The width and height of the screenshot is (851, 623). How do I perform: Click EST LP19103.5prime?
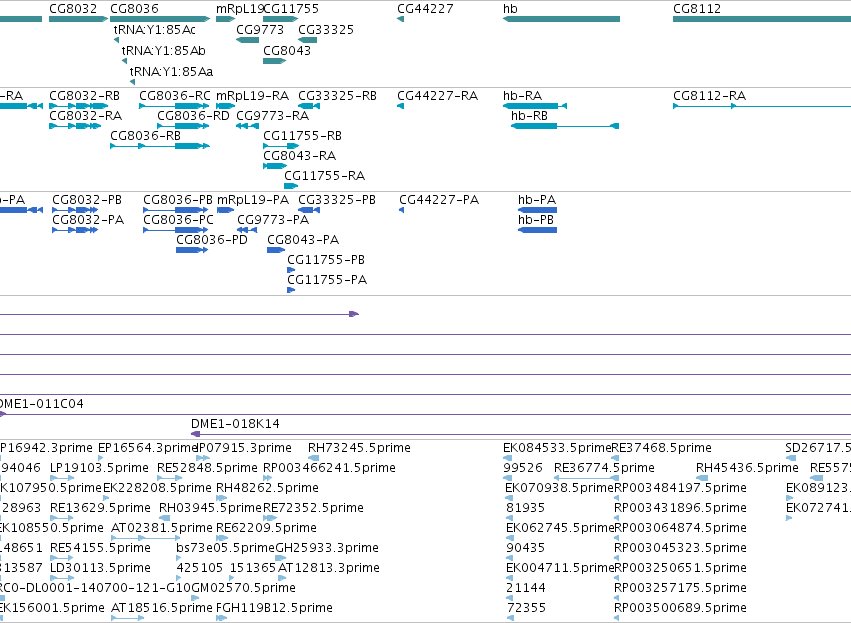[x=61, y=478]
